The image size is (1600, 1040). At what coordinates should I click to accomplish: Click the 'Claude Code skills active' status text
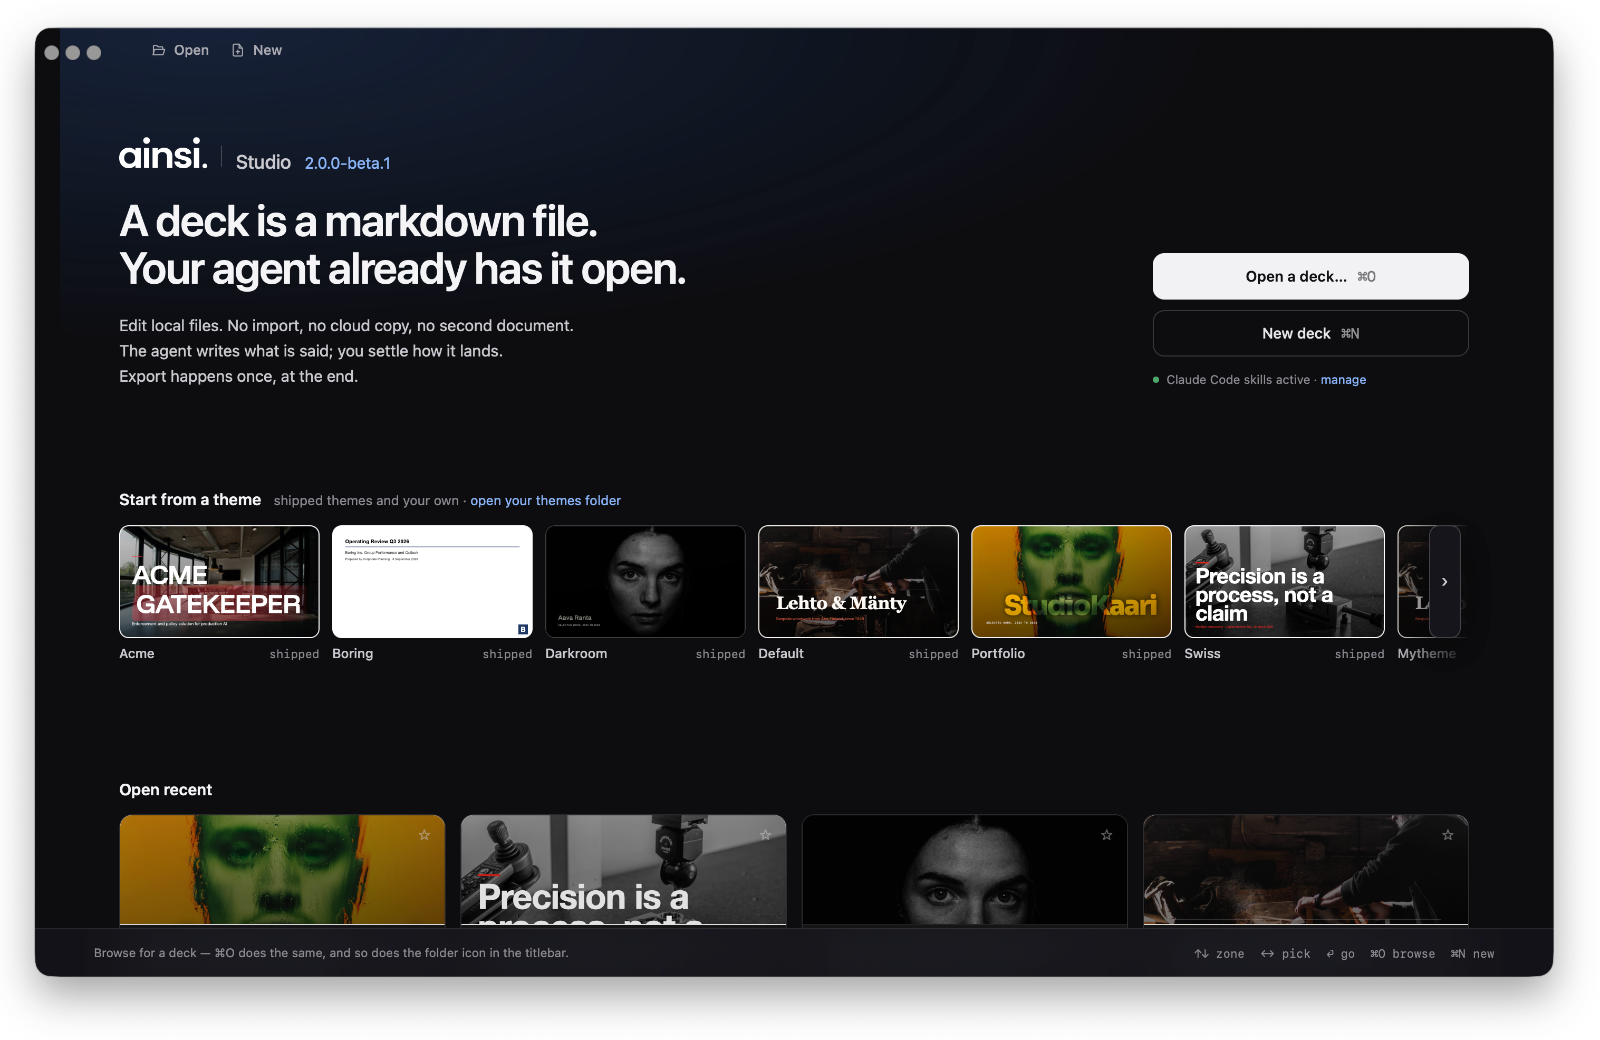click(1237, 380)
